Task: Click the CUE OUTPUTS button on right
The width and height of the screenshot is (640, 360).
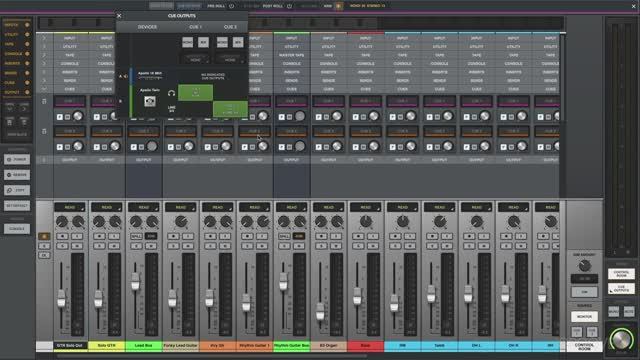Action: (x=621, y=289)
